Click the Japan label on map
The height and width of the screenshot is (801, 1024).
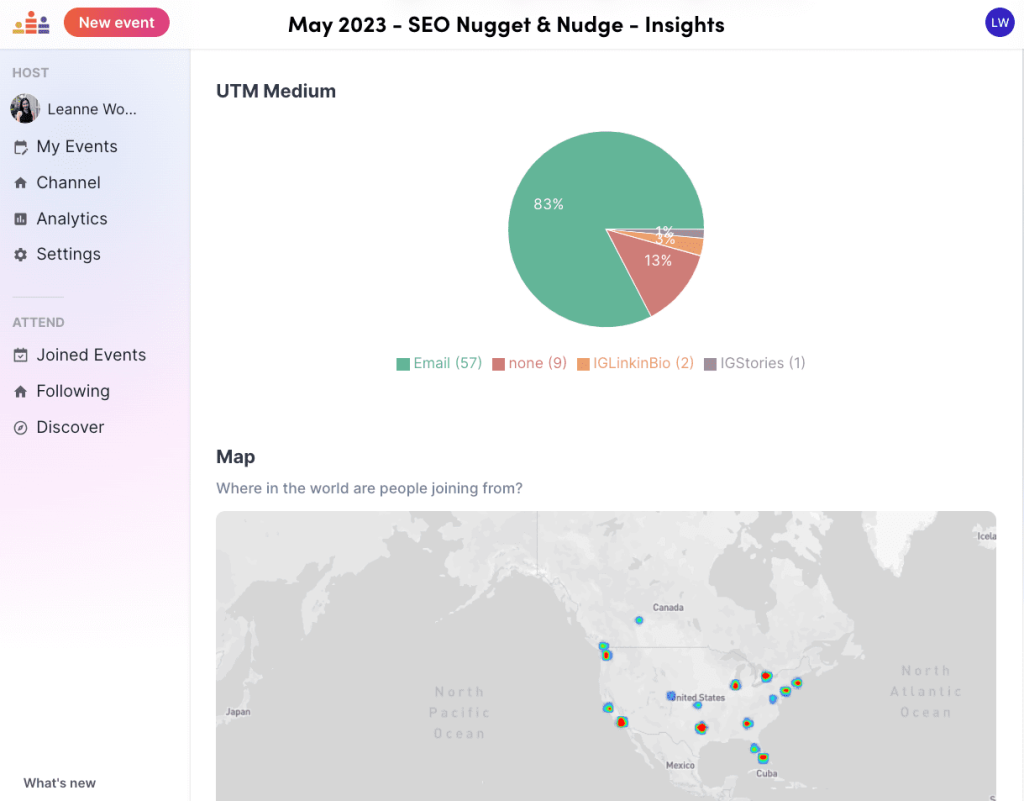238,712
